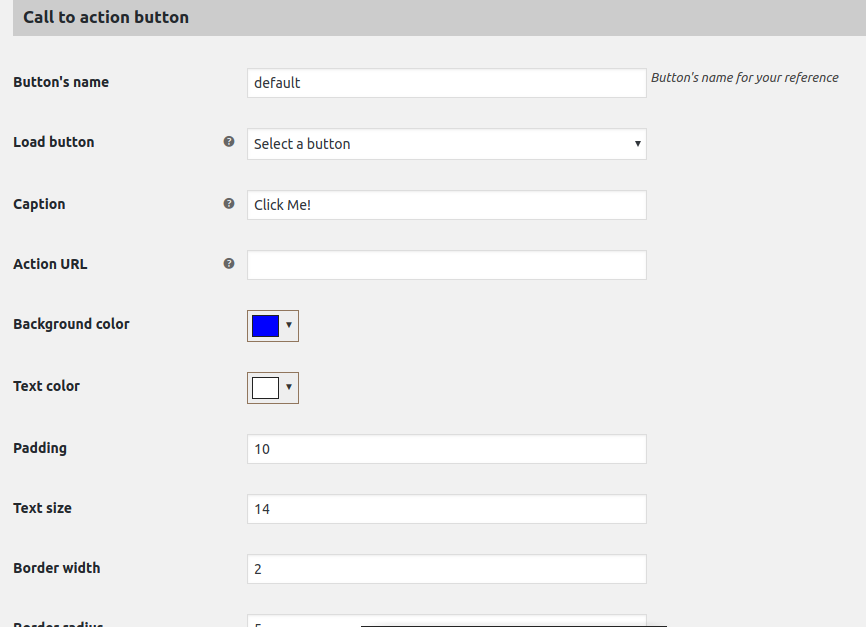Viewport: 866px width, 627px height.
Task: Expand the Background color picker arrow
Action: 289,325
